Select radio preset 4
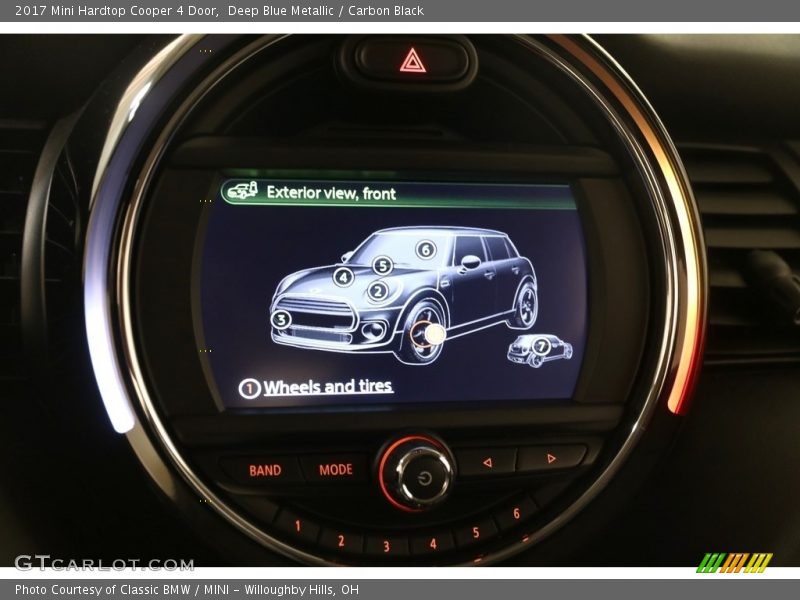800x600 pixels. coord(433,544)
